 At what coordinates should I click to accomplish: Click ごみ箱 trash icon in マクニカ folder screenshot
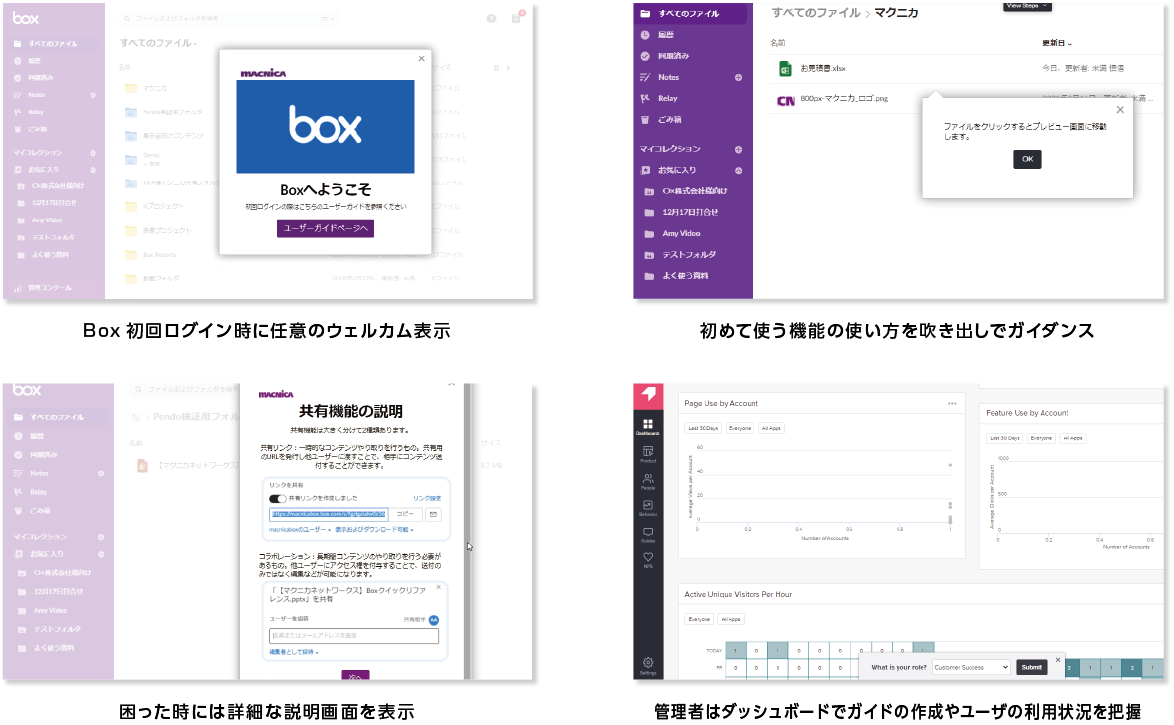click(x=645, y=119)
